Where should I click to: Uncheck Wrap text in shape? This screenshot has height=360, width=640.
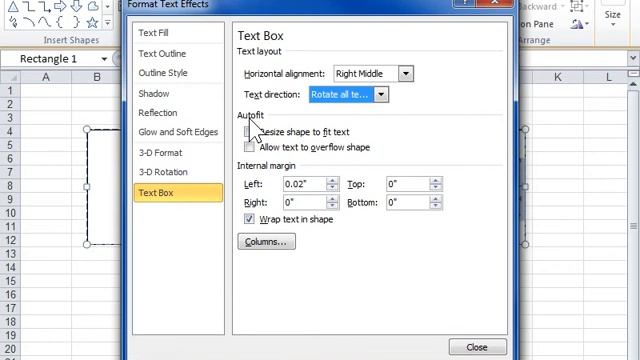(249, 219)
